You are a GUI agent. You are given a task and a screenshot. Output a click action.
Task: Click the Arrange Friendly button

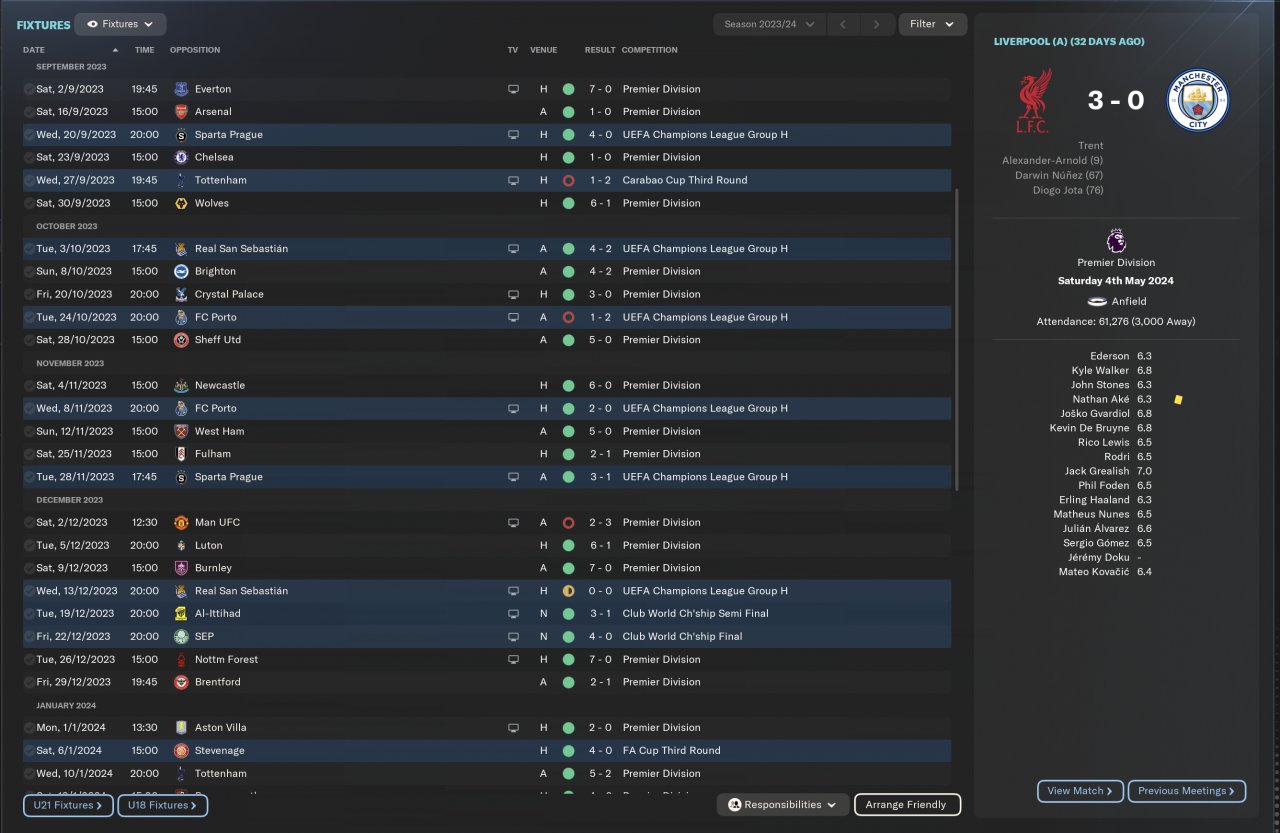coord(907,804)
